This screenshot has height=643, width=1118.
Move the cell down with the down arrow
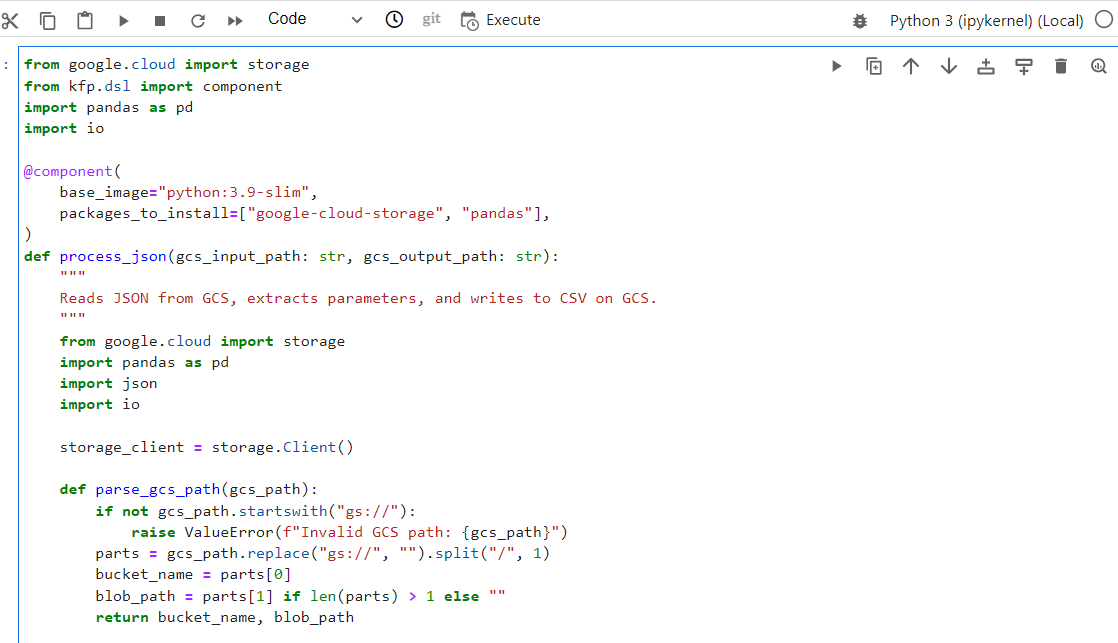[x=947, y=65]
